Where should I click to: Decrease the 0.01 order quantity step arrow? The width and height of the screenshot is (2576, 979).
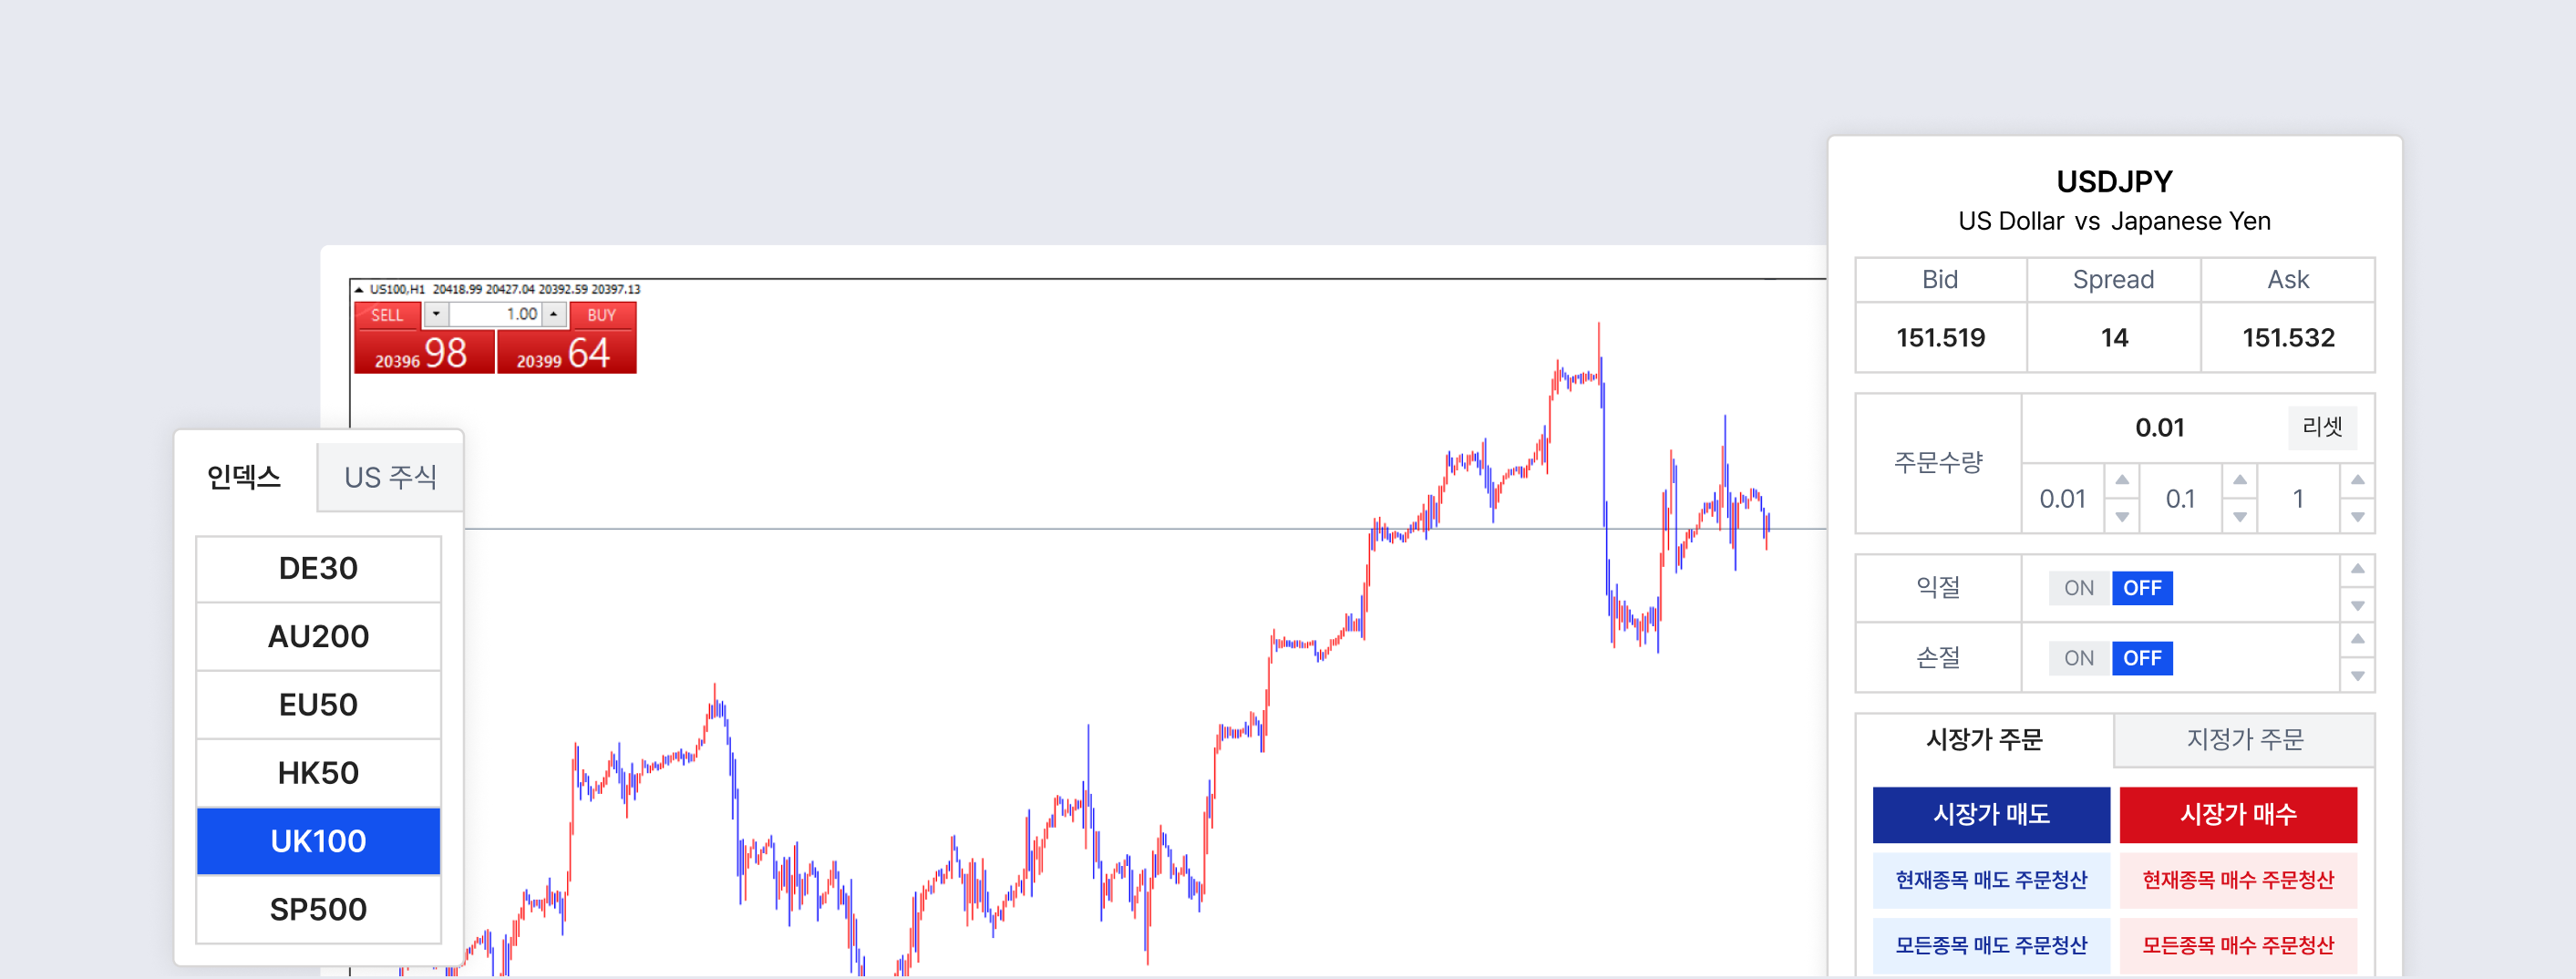(2121, 517)
